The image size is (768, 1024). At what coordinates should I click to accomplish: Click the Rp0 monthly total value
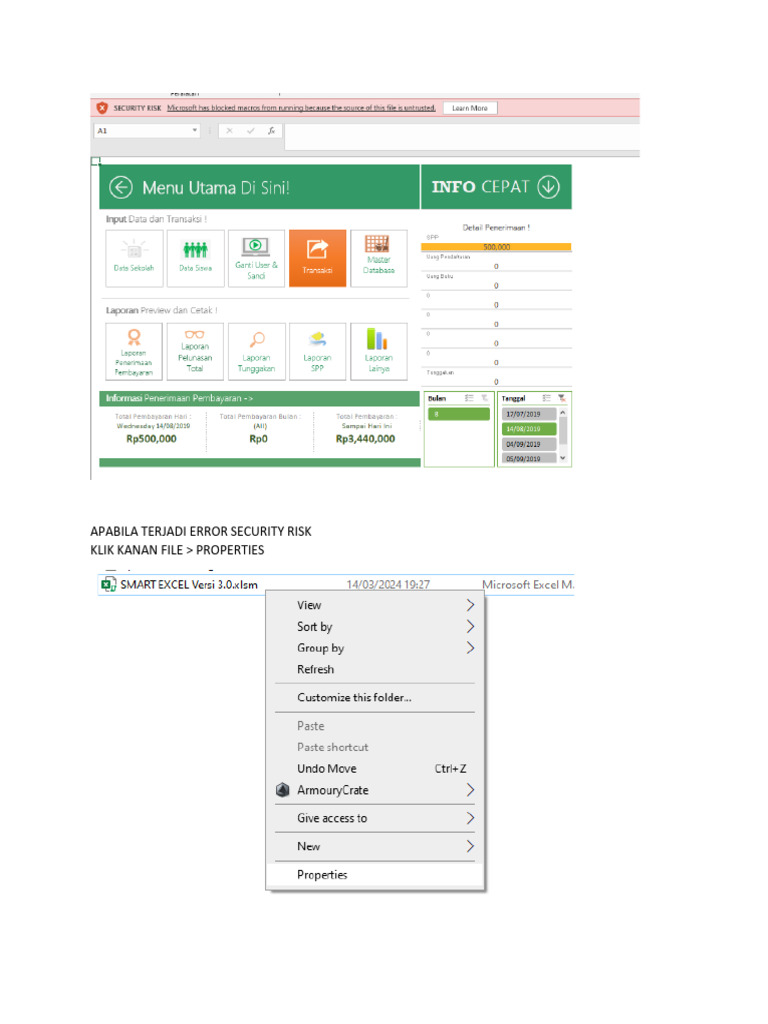259,439
